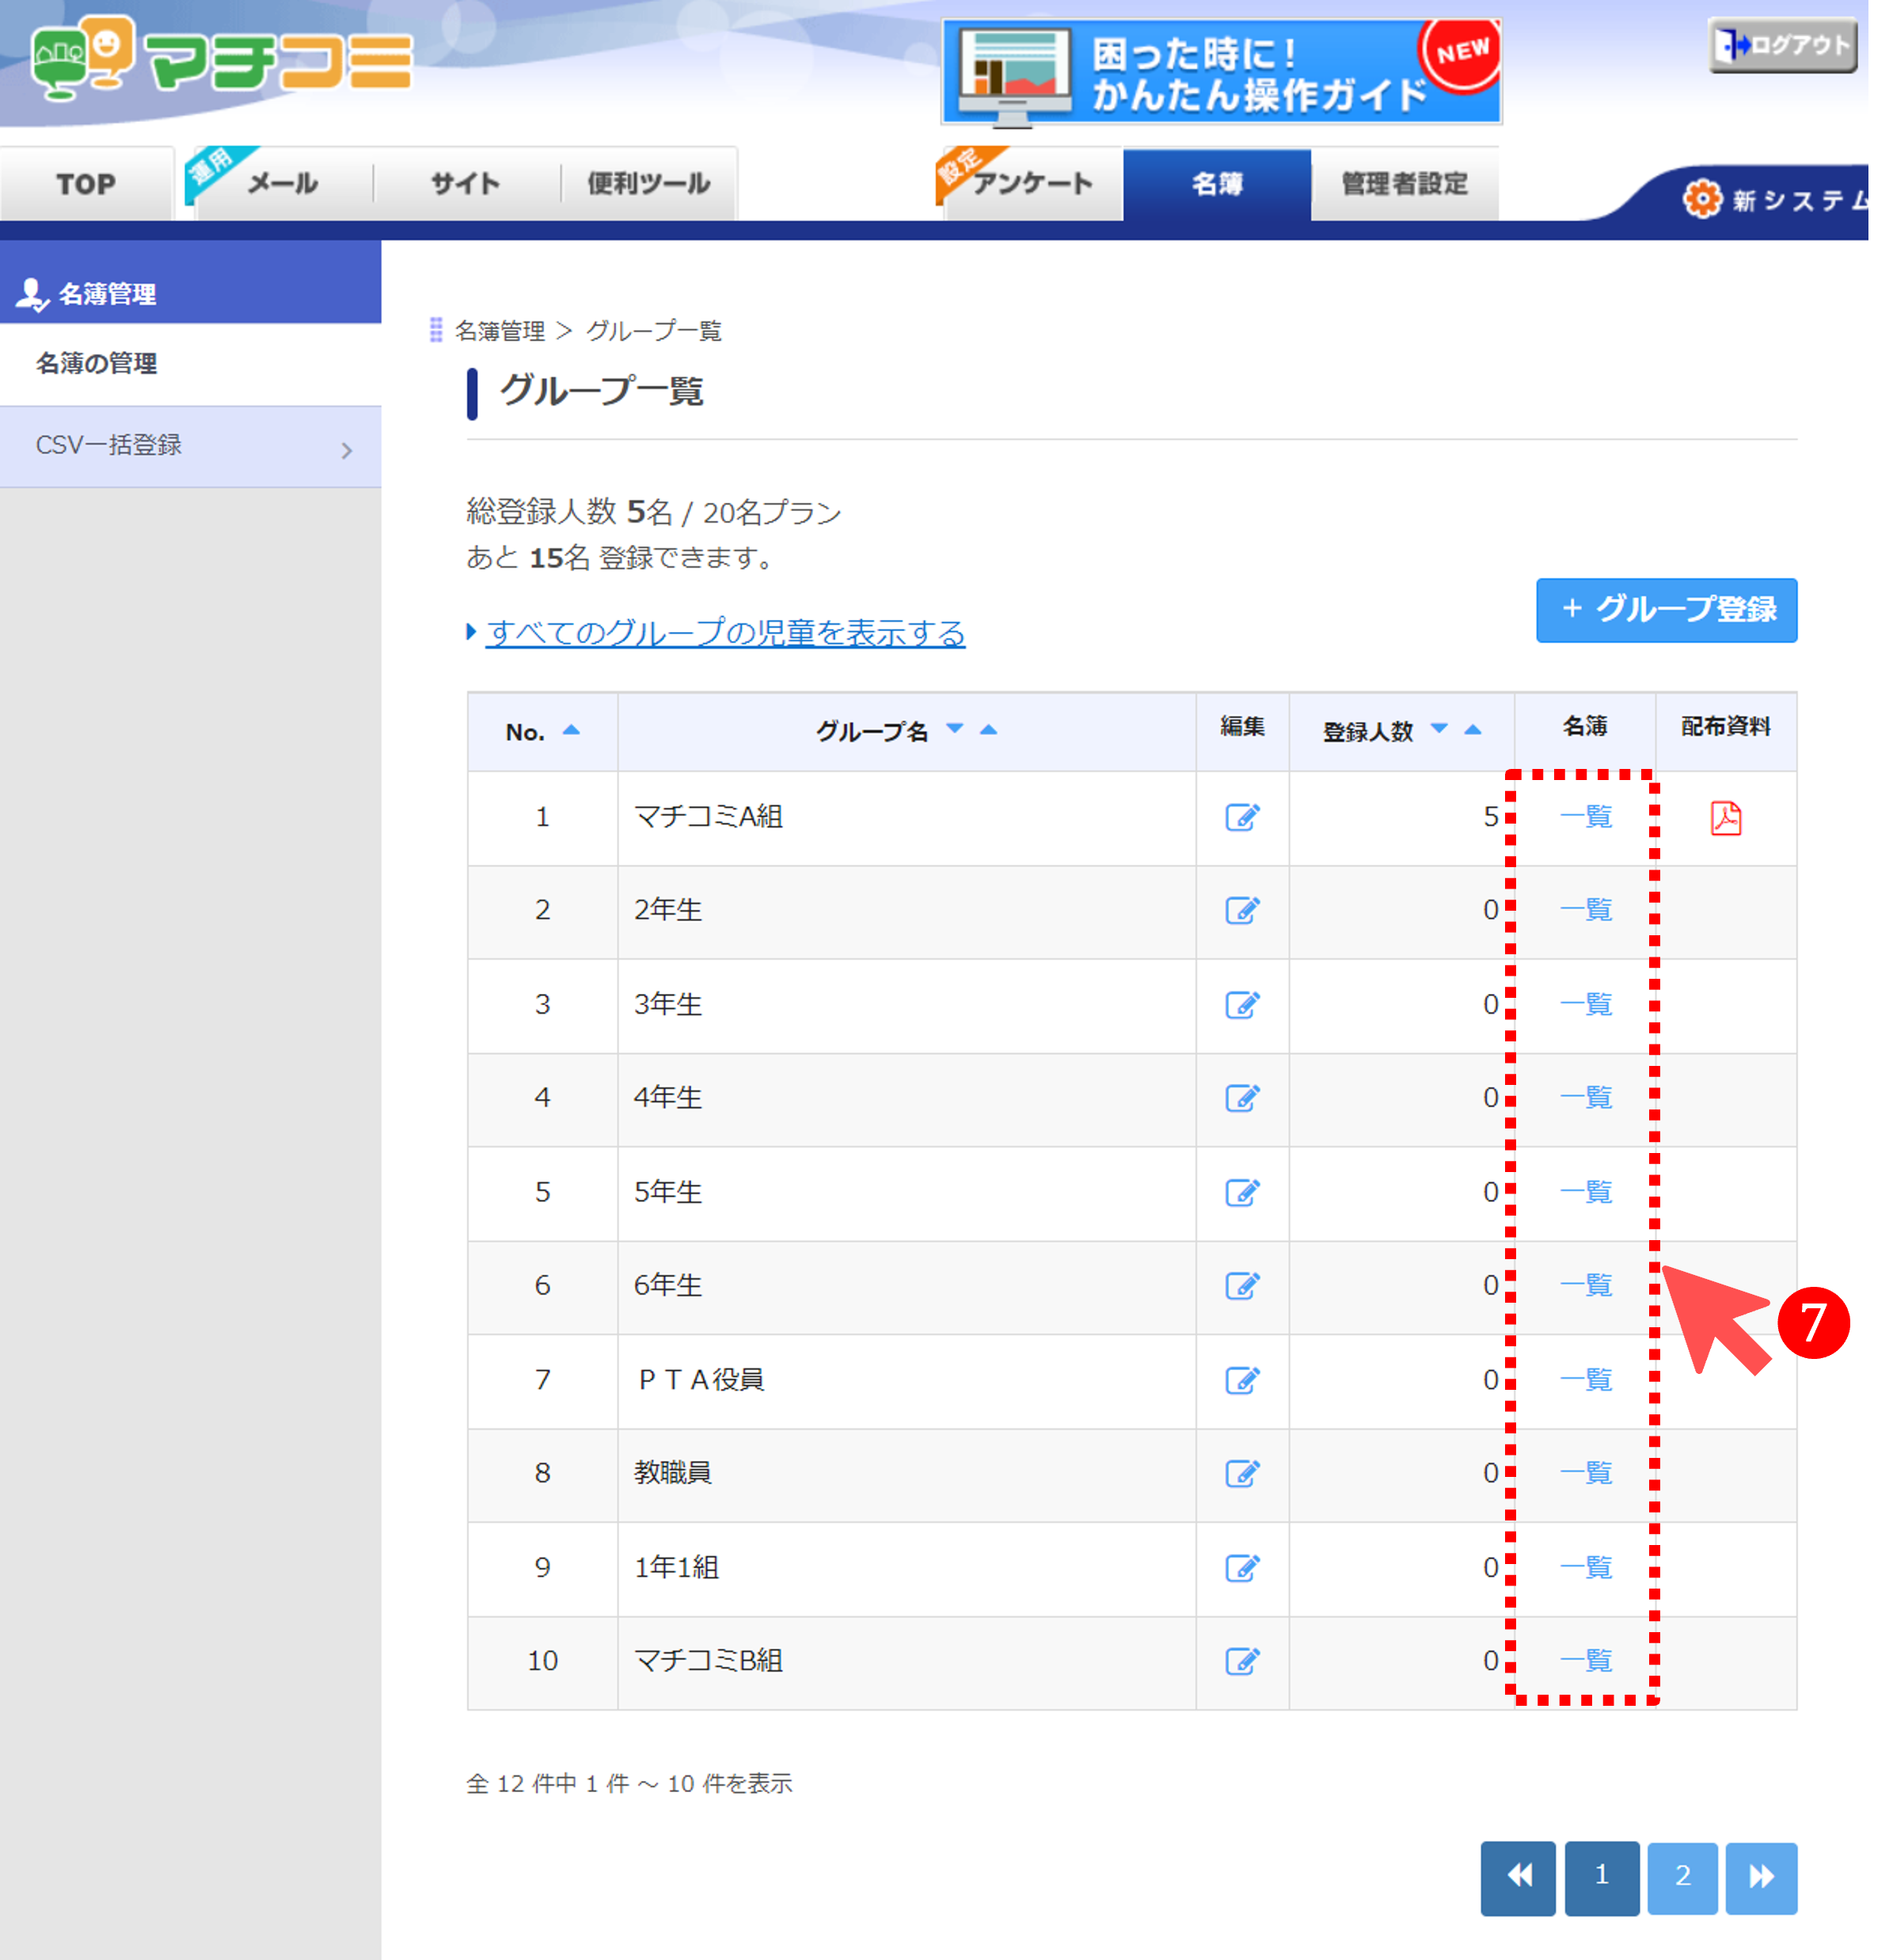The height and width of the screenshot is (1960, 1893).
Task: Click the edit icon for マチコミB組
Action: [1242, 1662]
